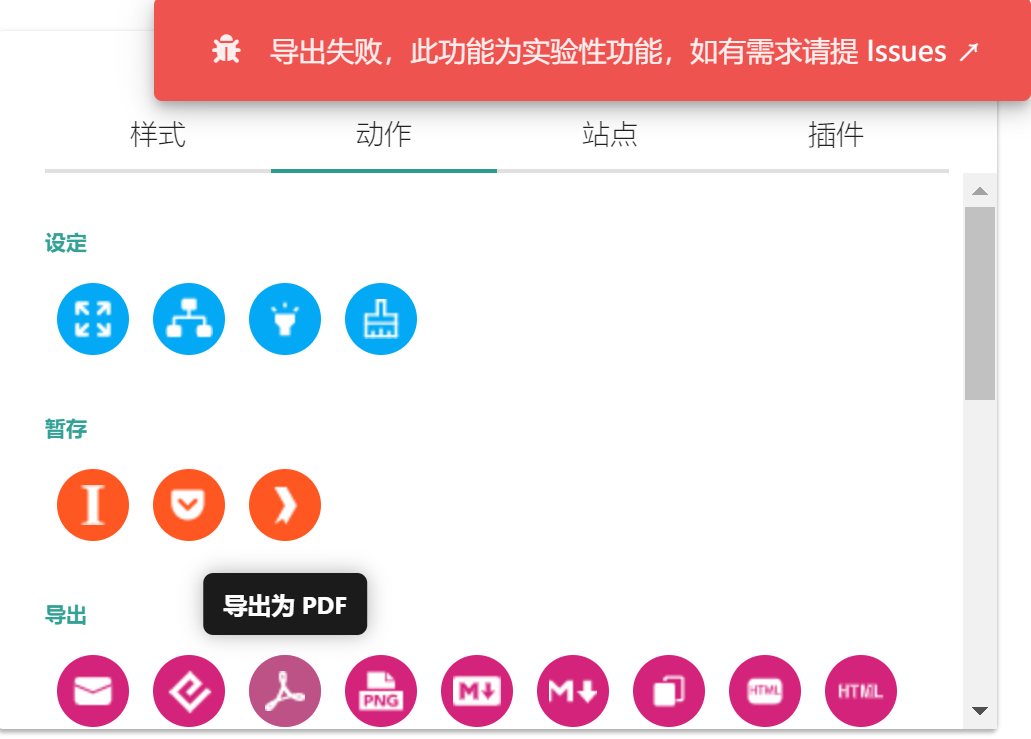Image resolution: width=1031 pixels, height=739 pixels.
Task: Export the article to Evernote
Action: click(189, 690)
